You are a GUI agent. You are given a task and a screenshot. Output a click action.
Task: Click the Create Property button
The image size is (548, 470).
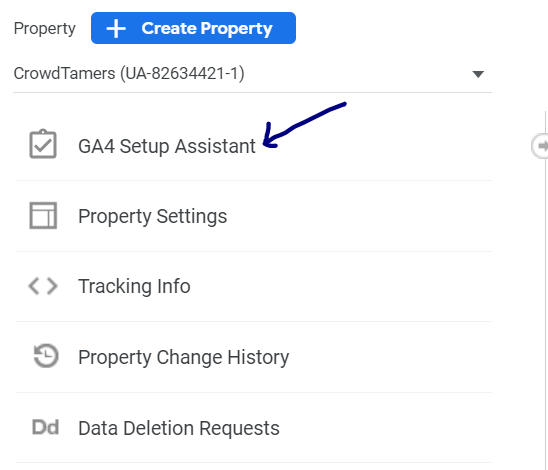(193, 28)
